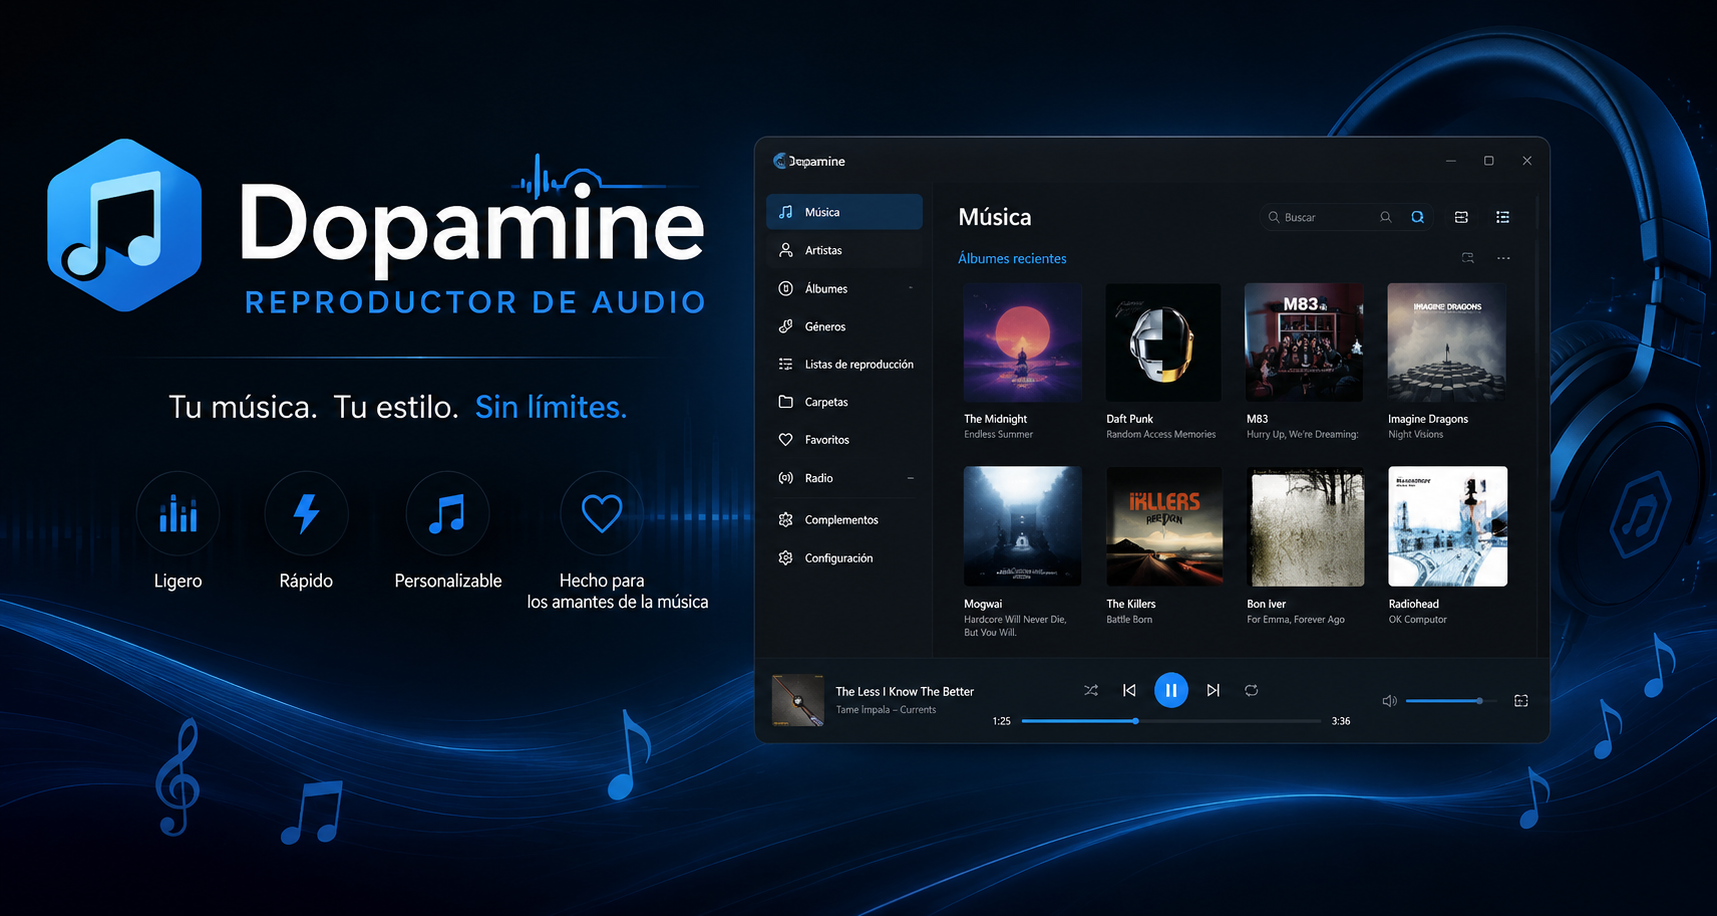The image size is (1717, 916).
Task: Pause the current song
Action: (1171, 690)
